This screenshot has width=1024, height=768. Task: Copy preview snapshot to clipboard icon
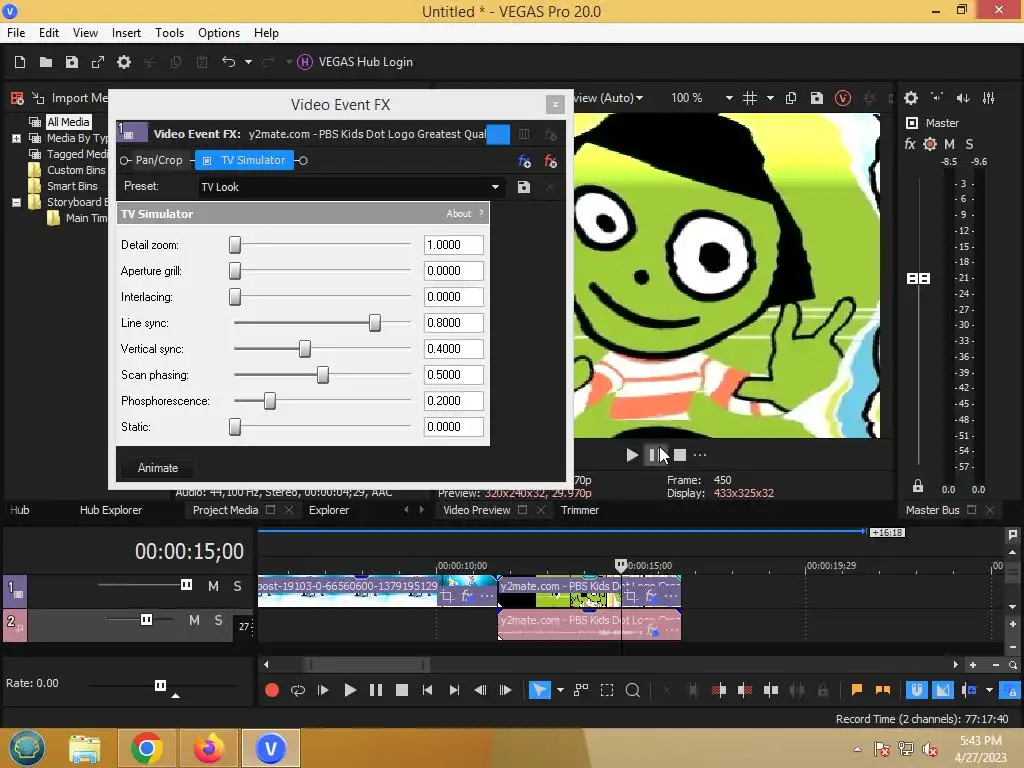click(791, 98)
